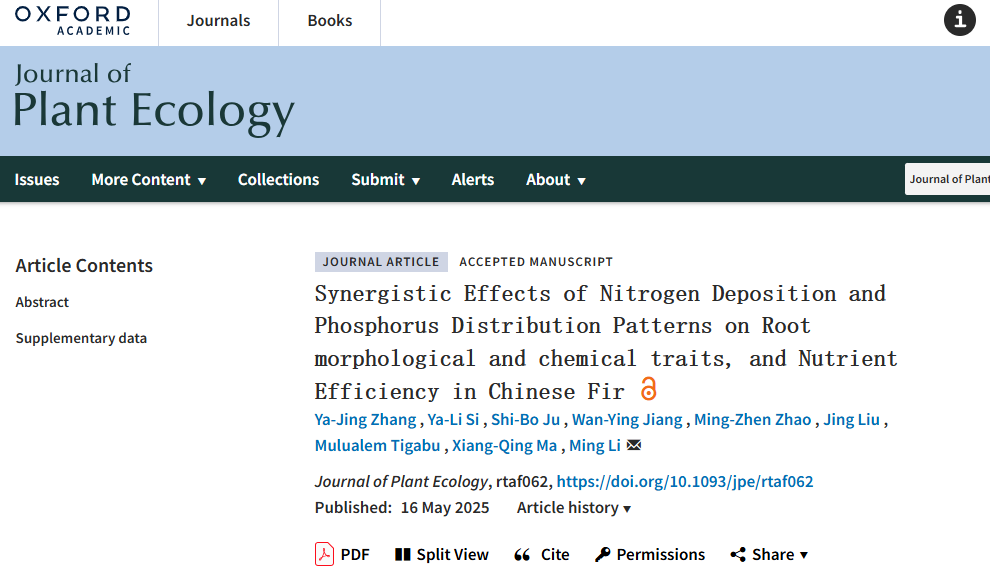990x569 pixels.
Task: Open the Share menu
Action: (x=768, y=554)
